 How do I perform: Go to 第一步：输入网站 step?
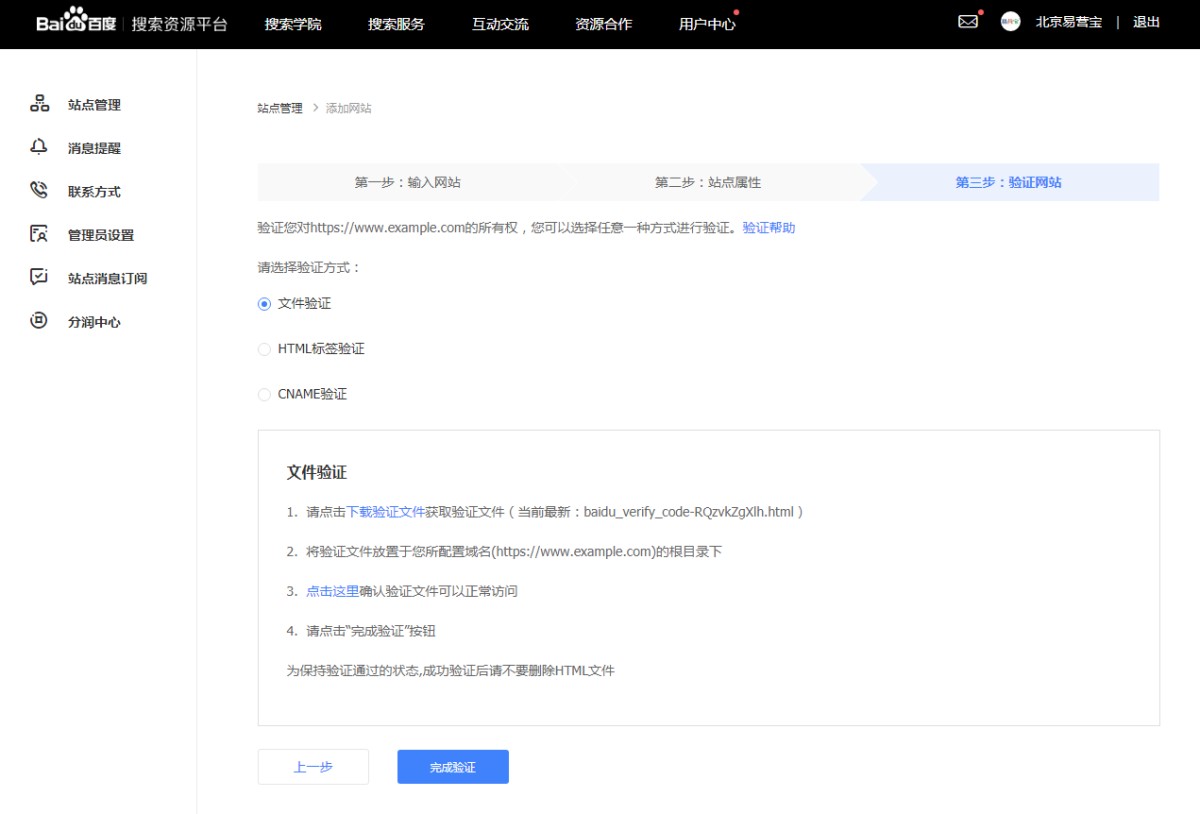[x=407, y=183]
